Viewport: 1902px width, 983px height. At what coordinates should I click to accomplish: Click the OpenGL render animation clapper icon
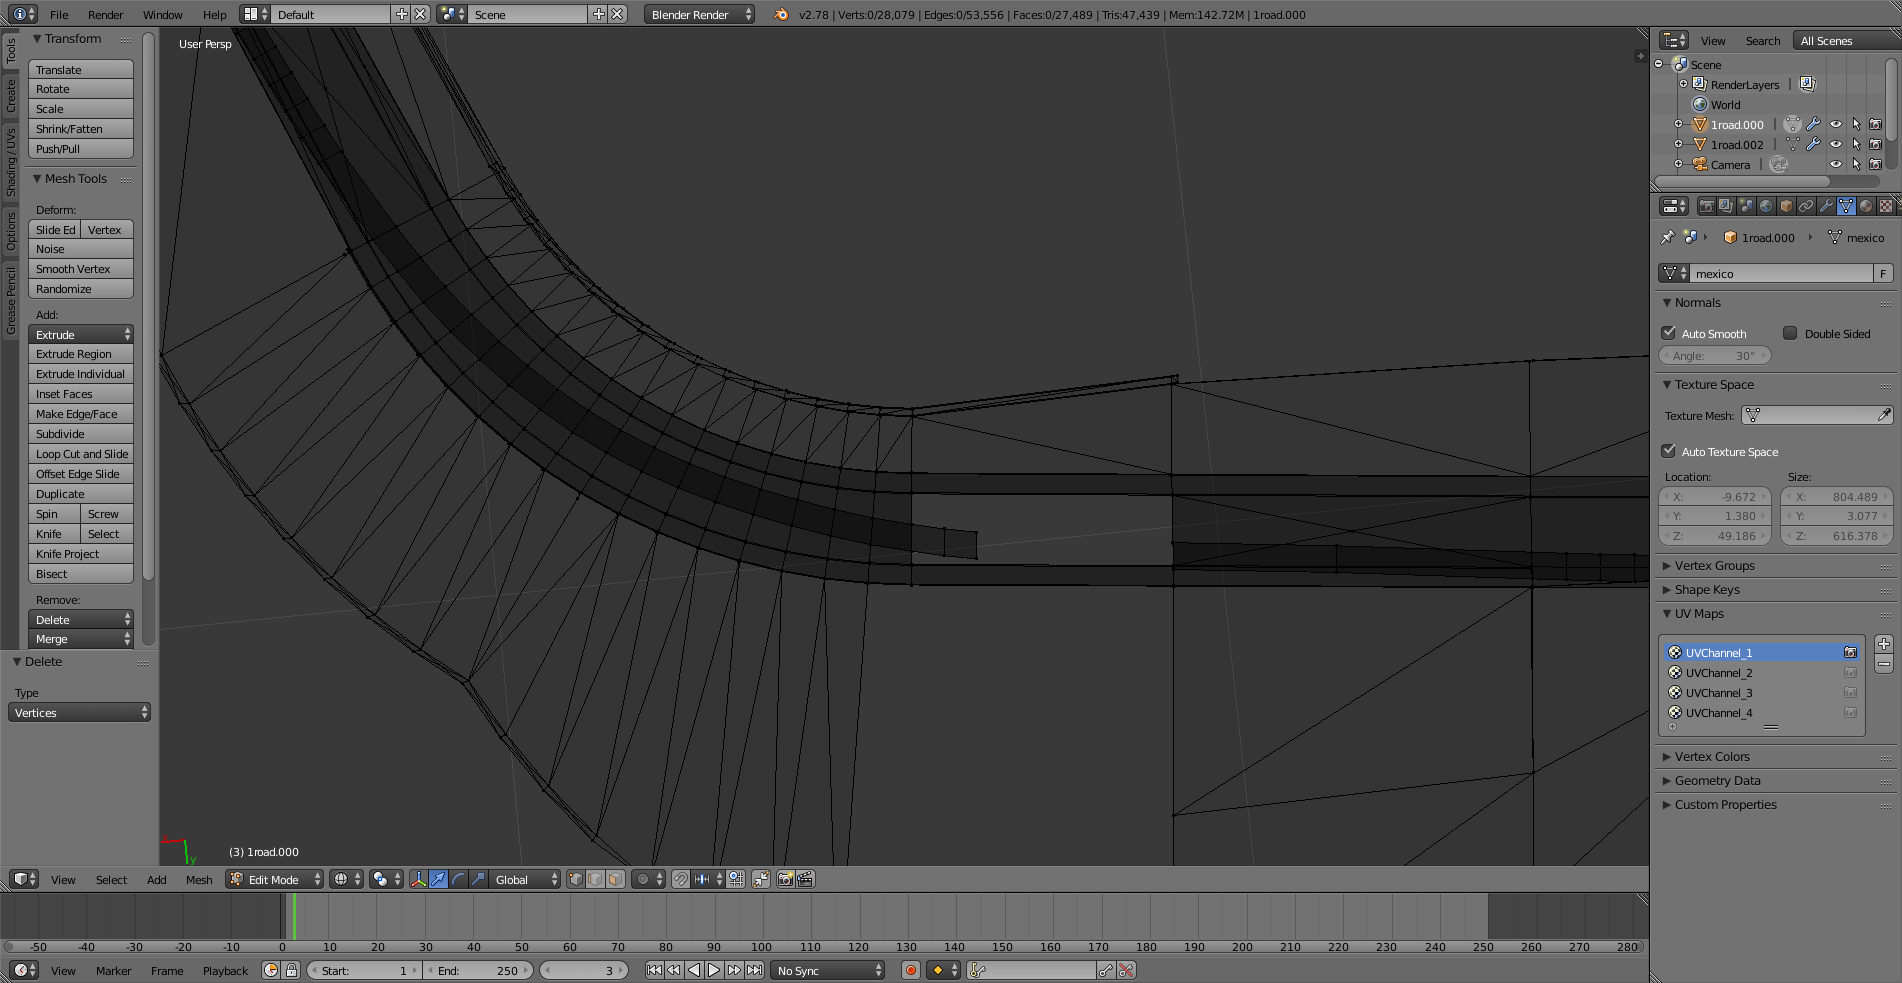tap(806, 880)
